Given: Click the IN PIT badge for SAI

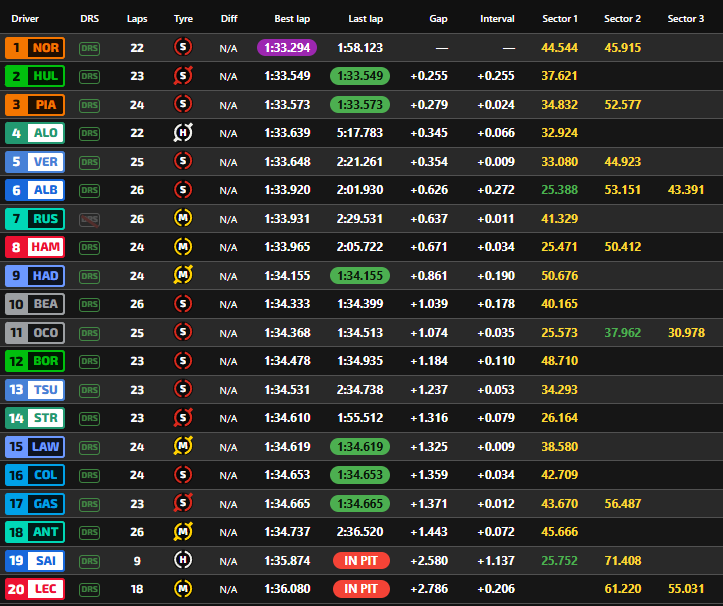Looking at the screenshot, I should pos(361,561).
